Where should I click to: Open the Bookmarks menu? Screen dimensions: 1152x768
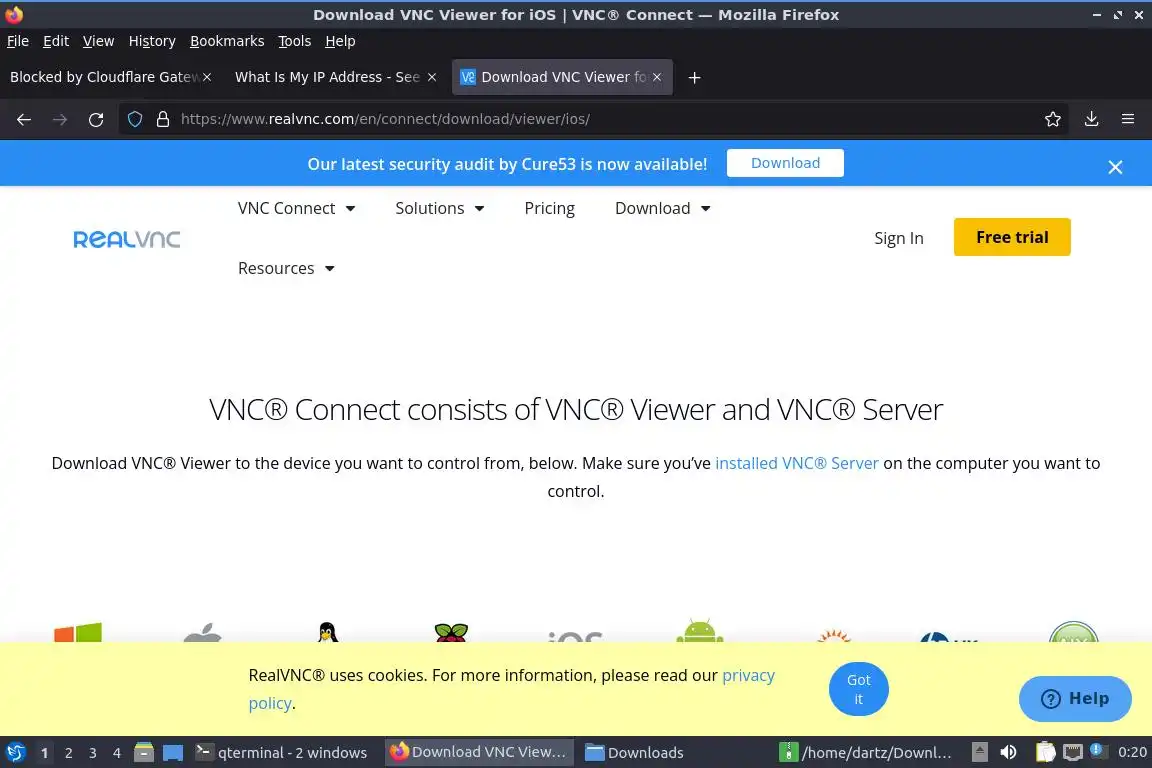pos(227,41)
